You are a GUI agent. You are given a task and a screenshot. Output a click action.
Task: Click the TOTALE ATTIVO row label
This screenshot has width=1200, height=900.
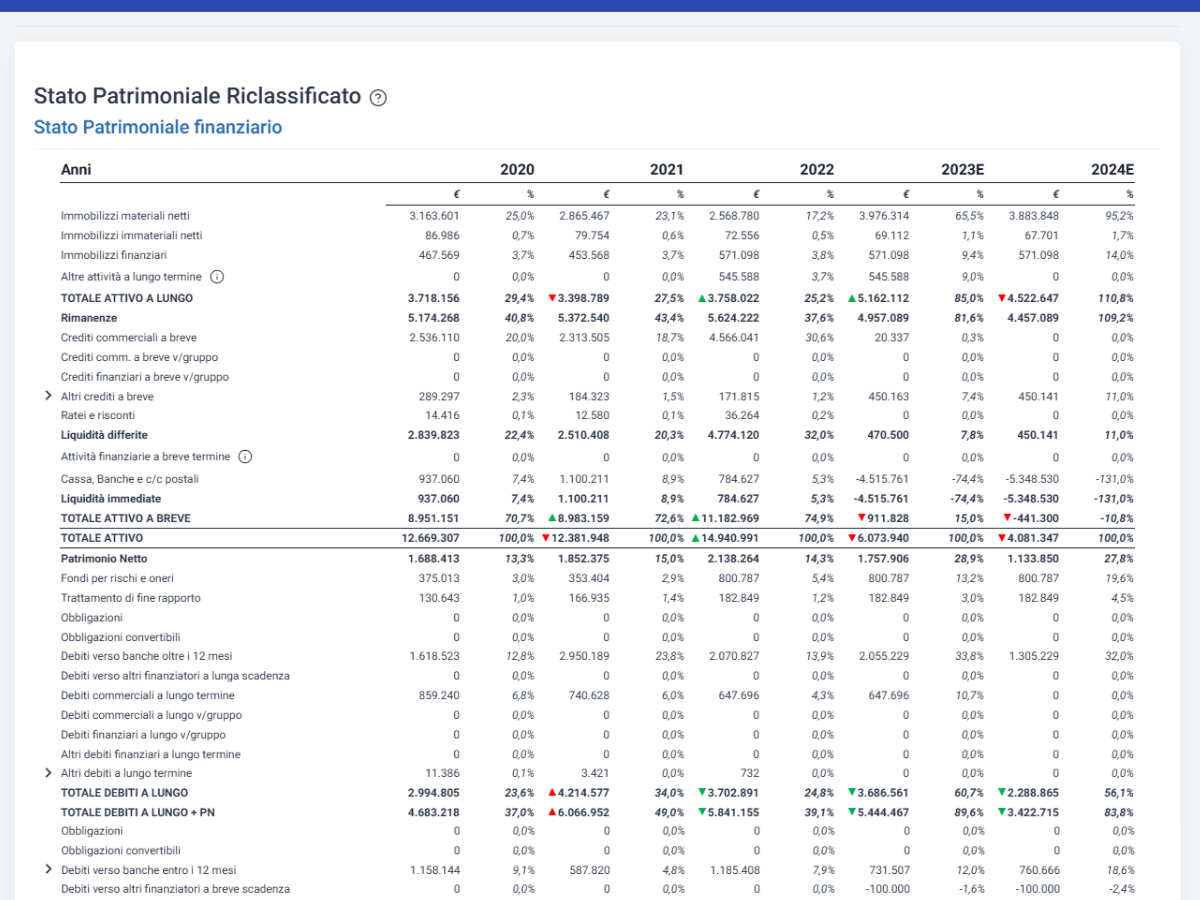(99, 538)
